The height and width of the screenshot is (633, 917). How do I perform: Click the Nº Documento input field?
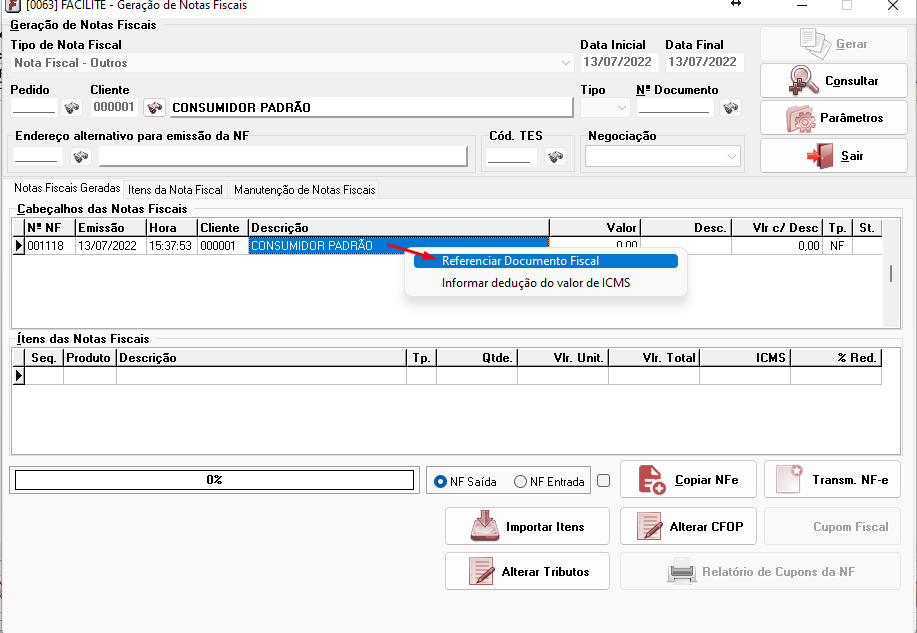(675, 108)
